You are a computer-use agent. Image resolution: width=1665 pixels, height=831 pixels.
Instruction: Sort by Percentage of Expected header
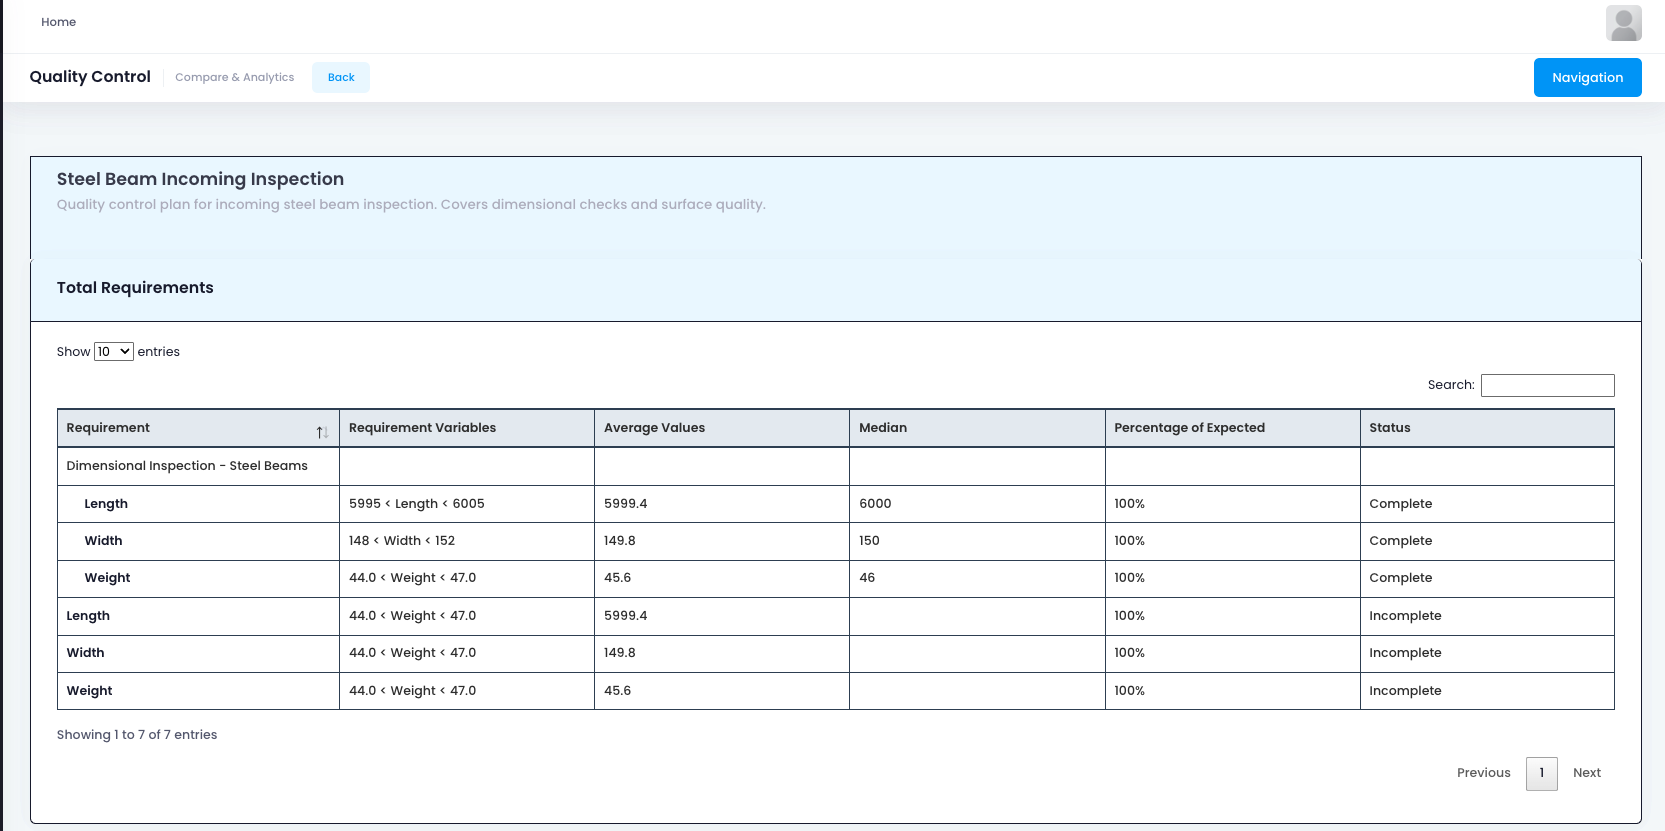tap(1189, 428)
